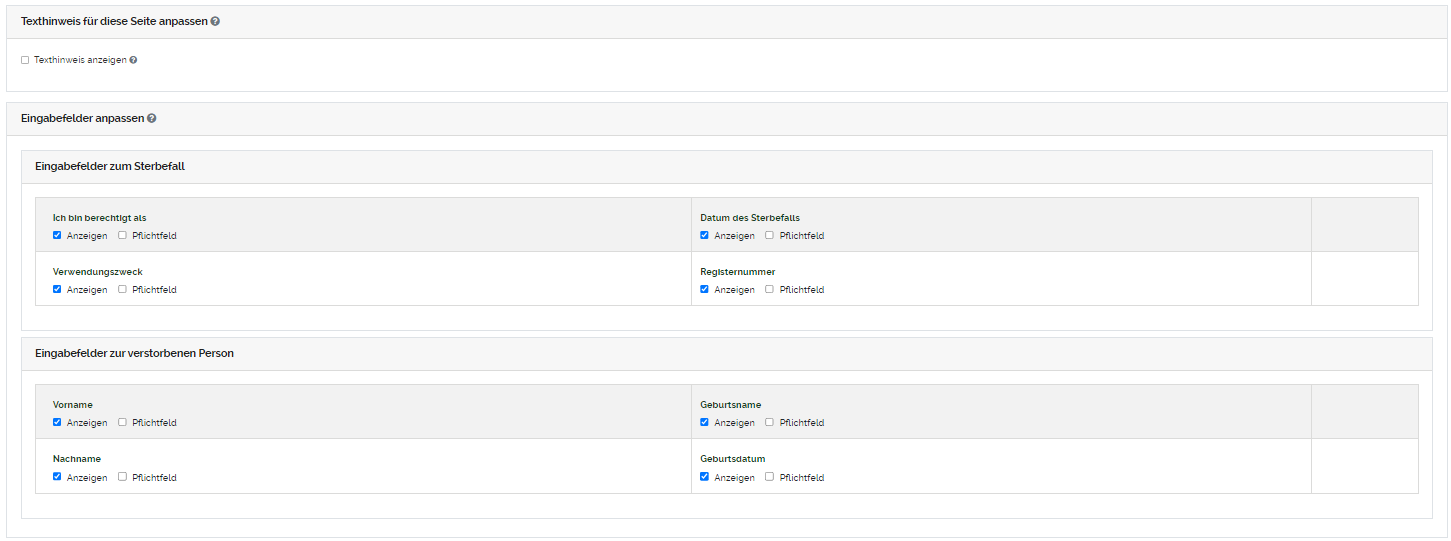Open help icon next to Eingabefelder anpassen
Viewport: 1451px width, 541px height.
tap(152, 118)
